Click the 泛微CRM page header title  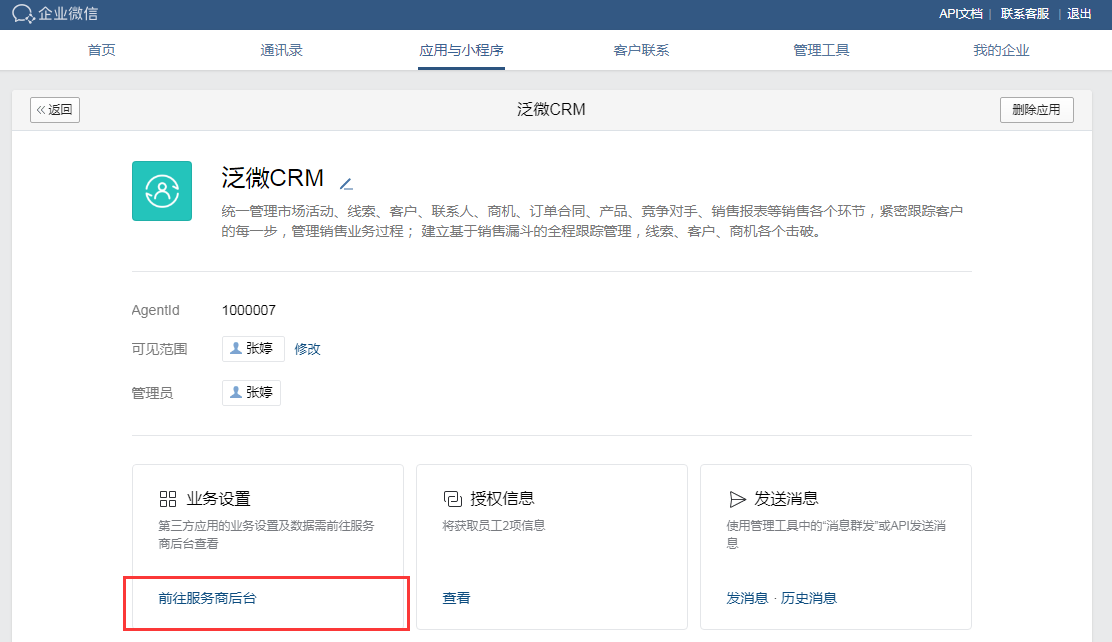[551, 109]
